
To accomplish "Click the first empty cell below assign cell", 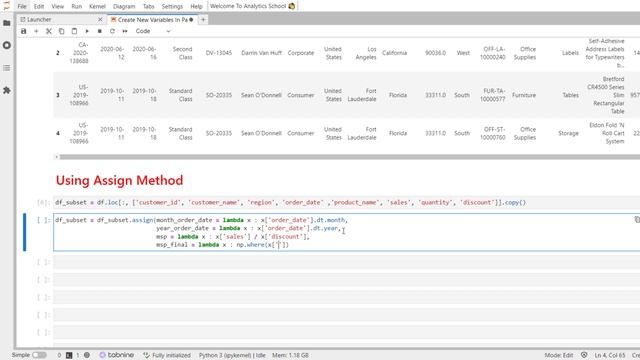I will [346, 262].
